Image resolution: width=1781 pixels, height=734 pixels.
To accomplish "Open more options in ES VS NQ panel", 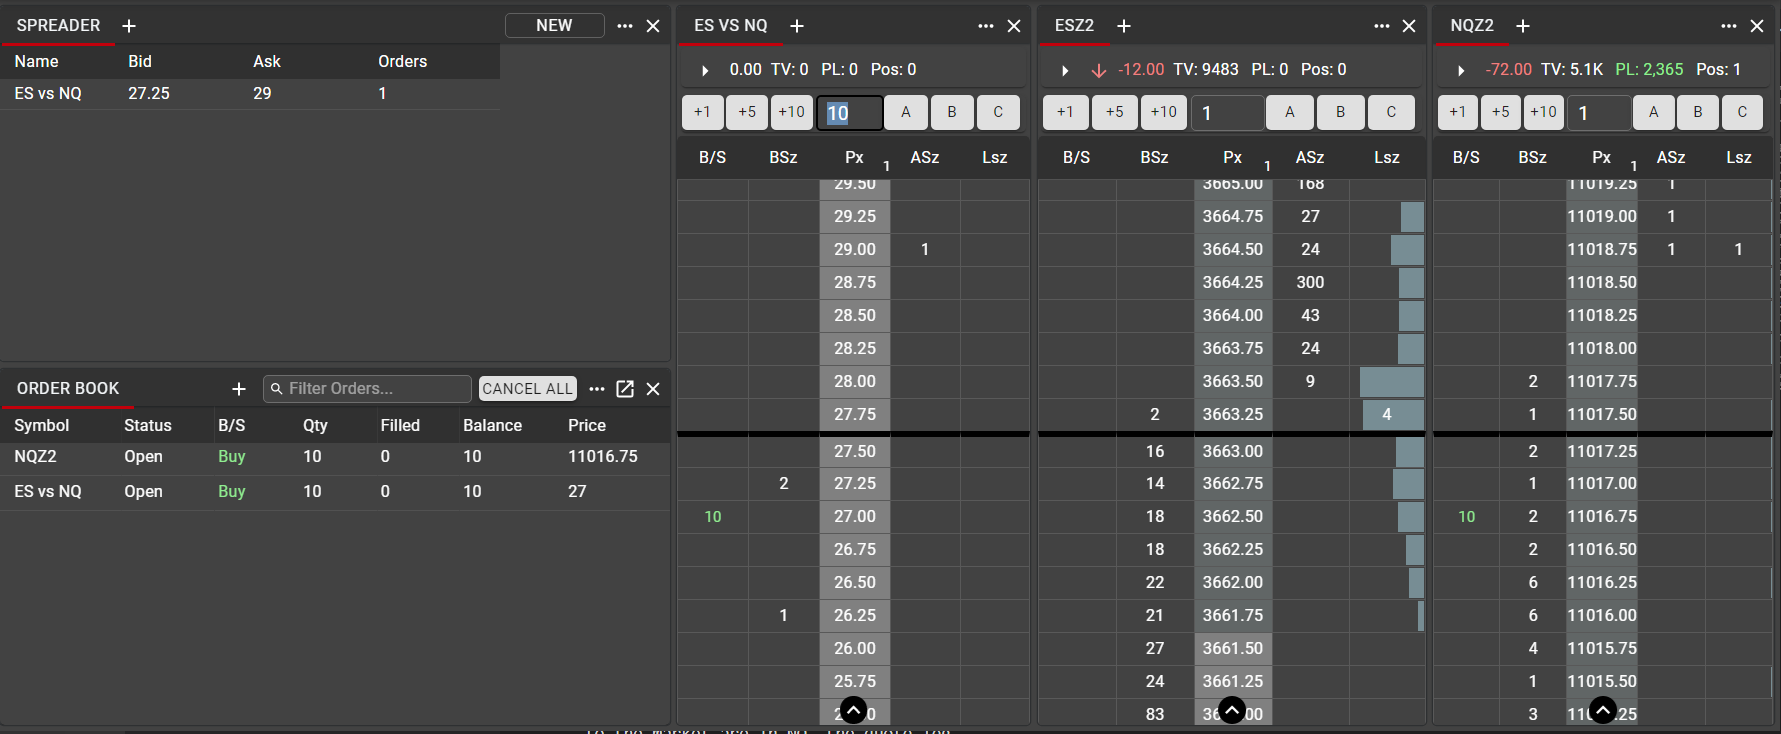I will [x=986, y=26].
